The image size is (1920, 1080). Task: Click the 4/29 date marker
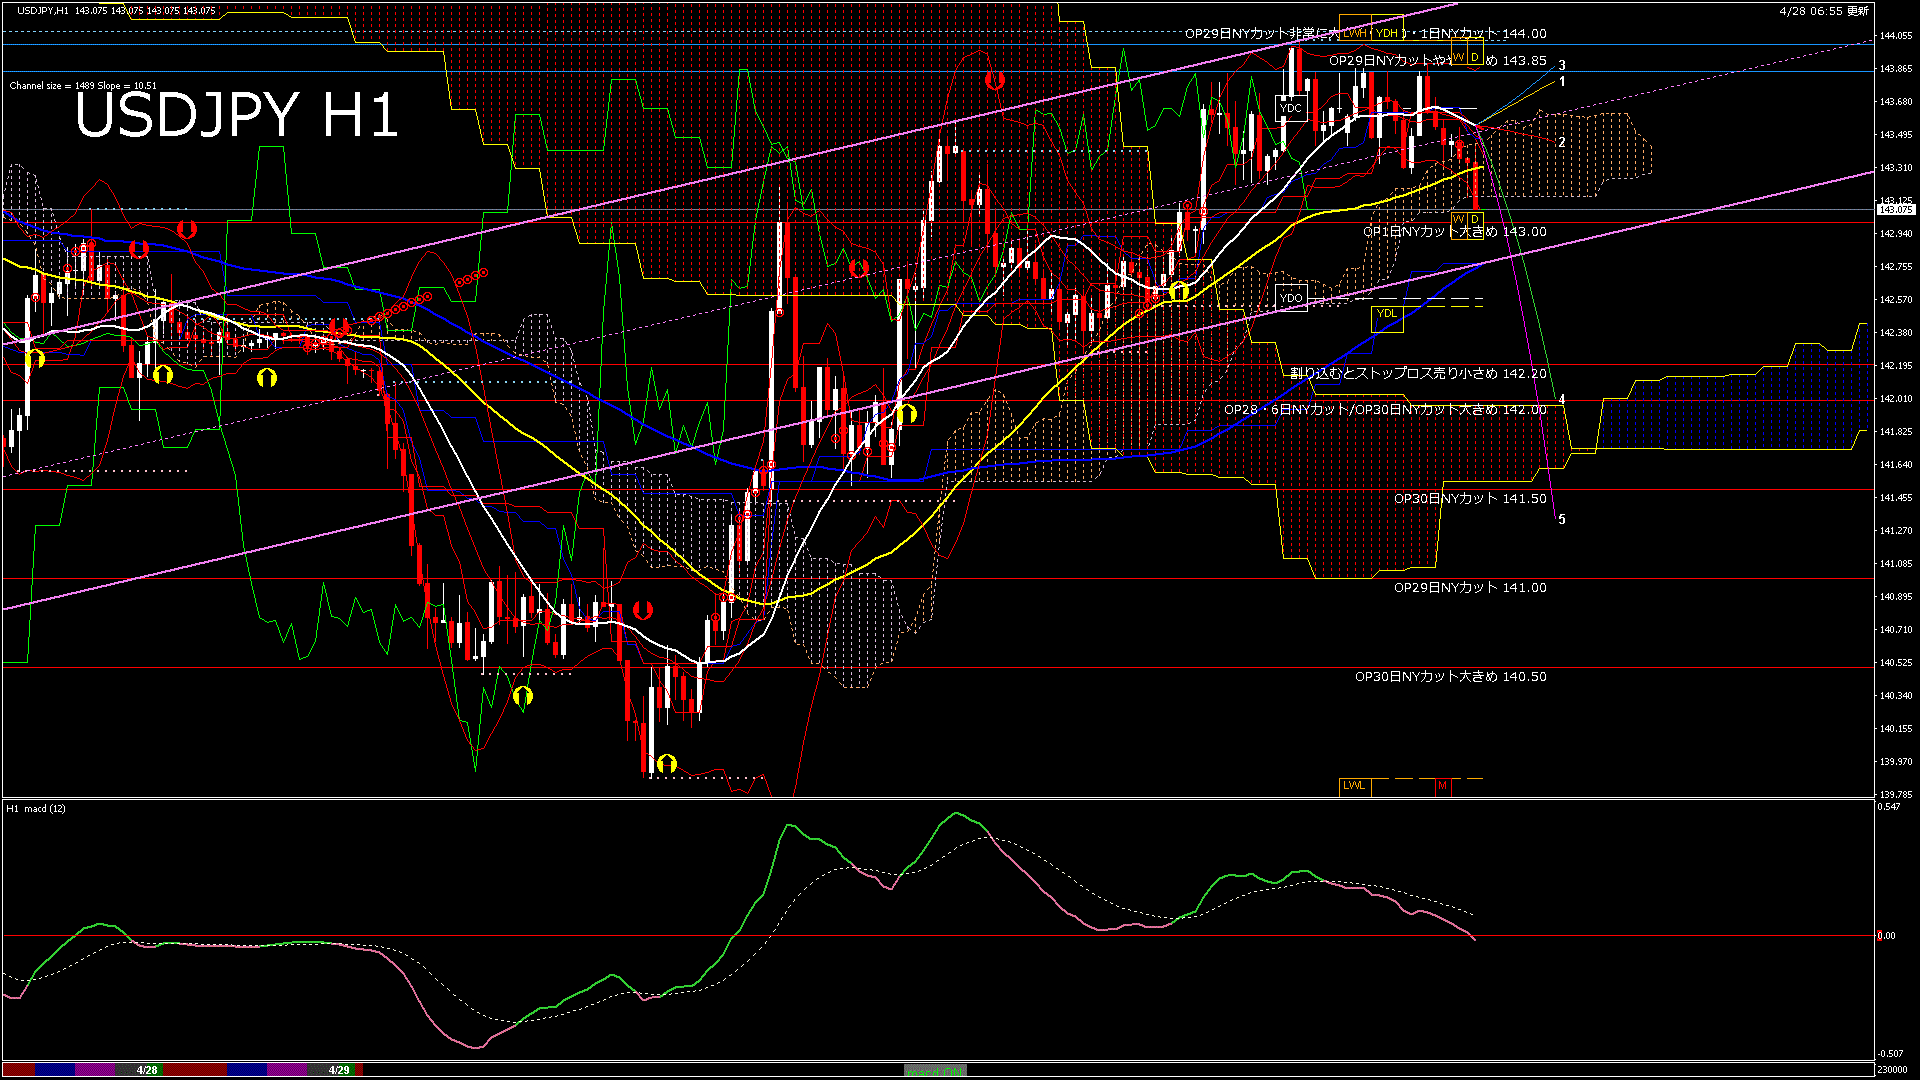pyautogui.click(x=339, y=1070)
